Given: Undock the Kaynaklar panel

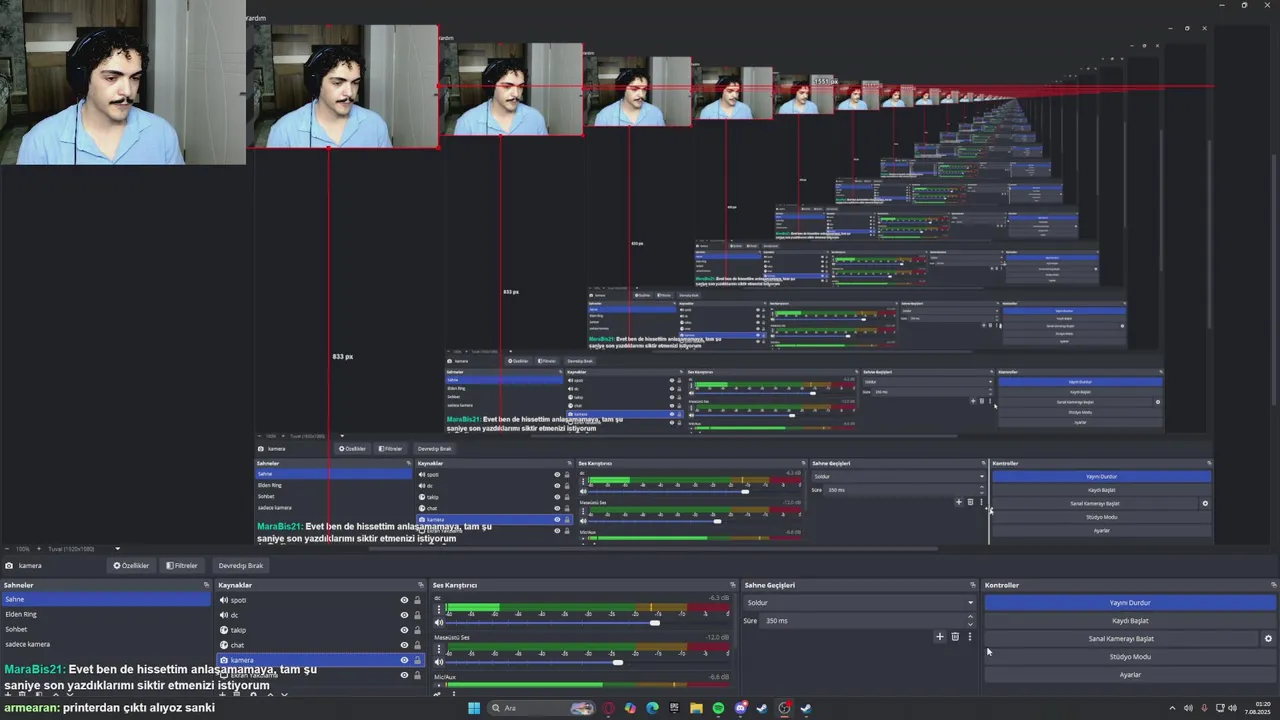Looking at the screenshot, I should [421, 585].
